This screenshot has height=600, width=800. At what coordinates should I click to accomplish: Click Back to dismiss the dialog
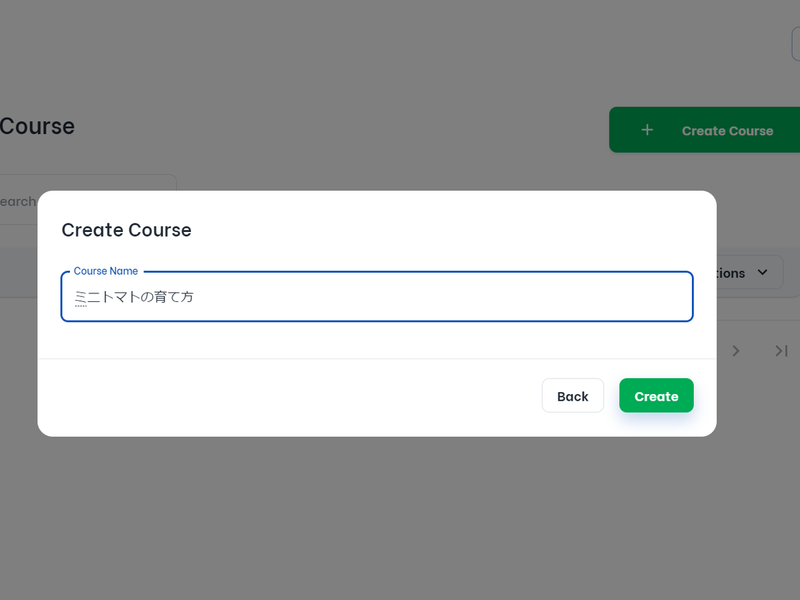572,395
